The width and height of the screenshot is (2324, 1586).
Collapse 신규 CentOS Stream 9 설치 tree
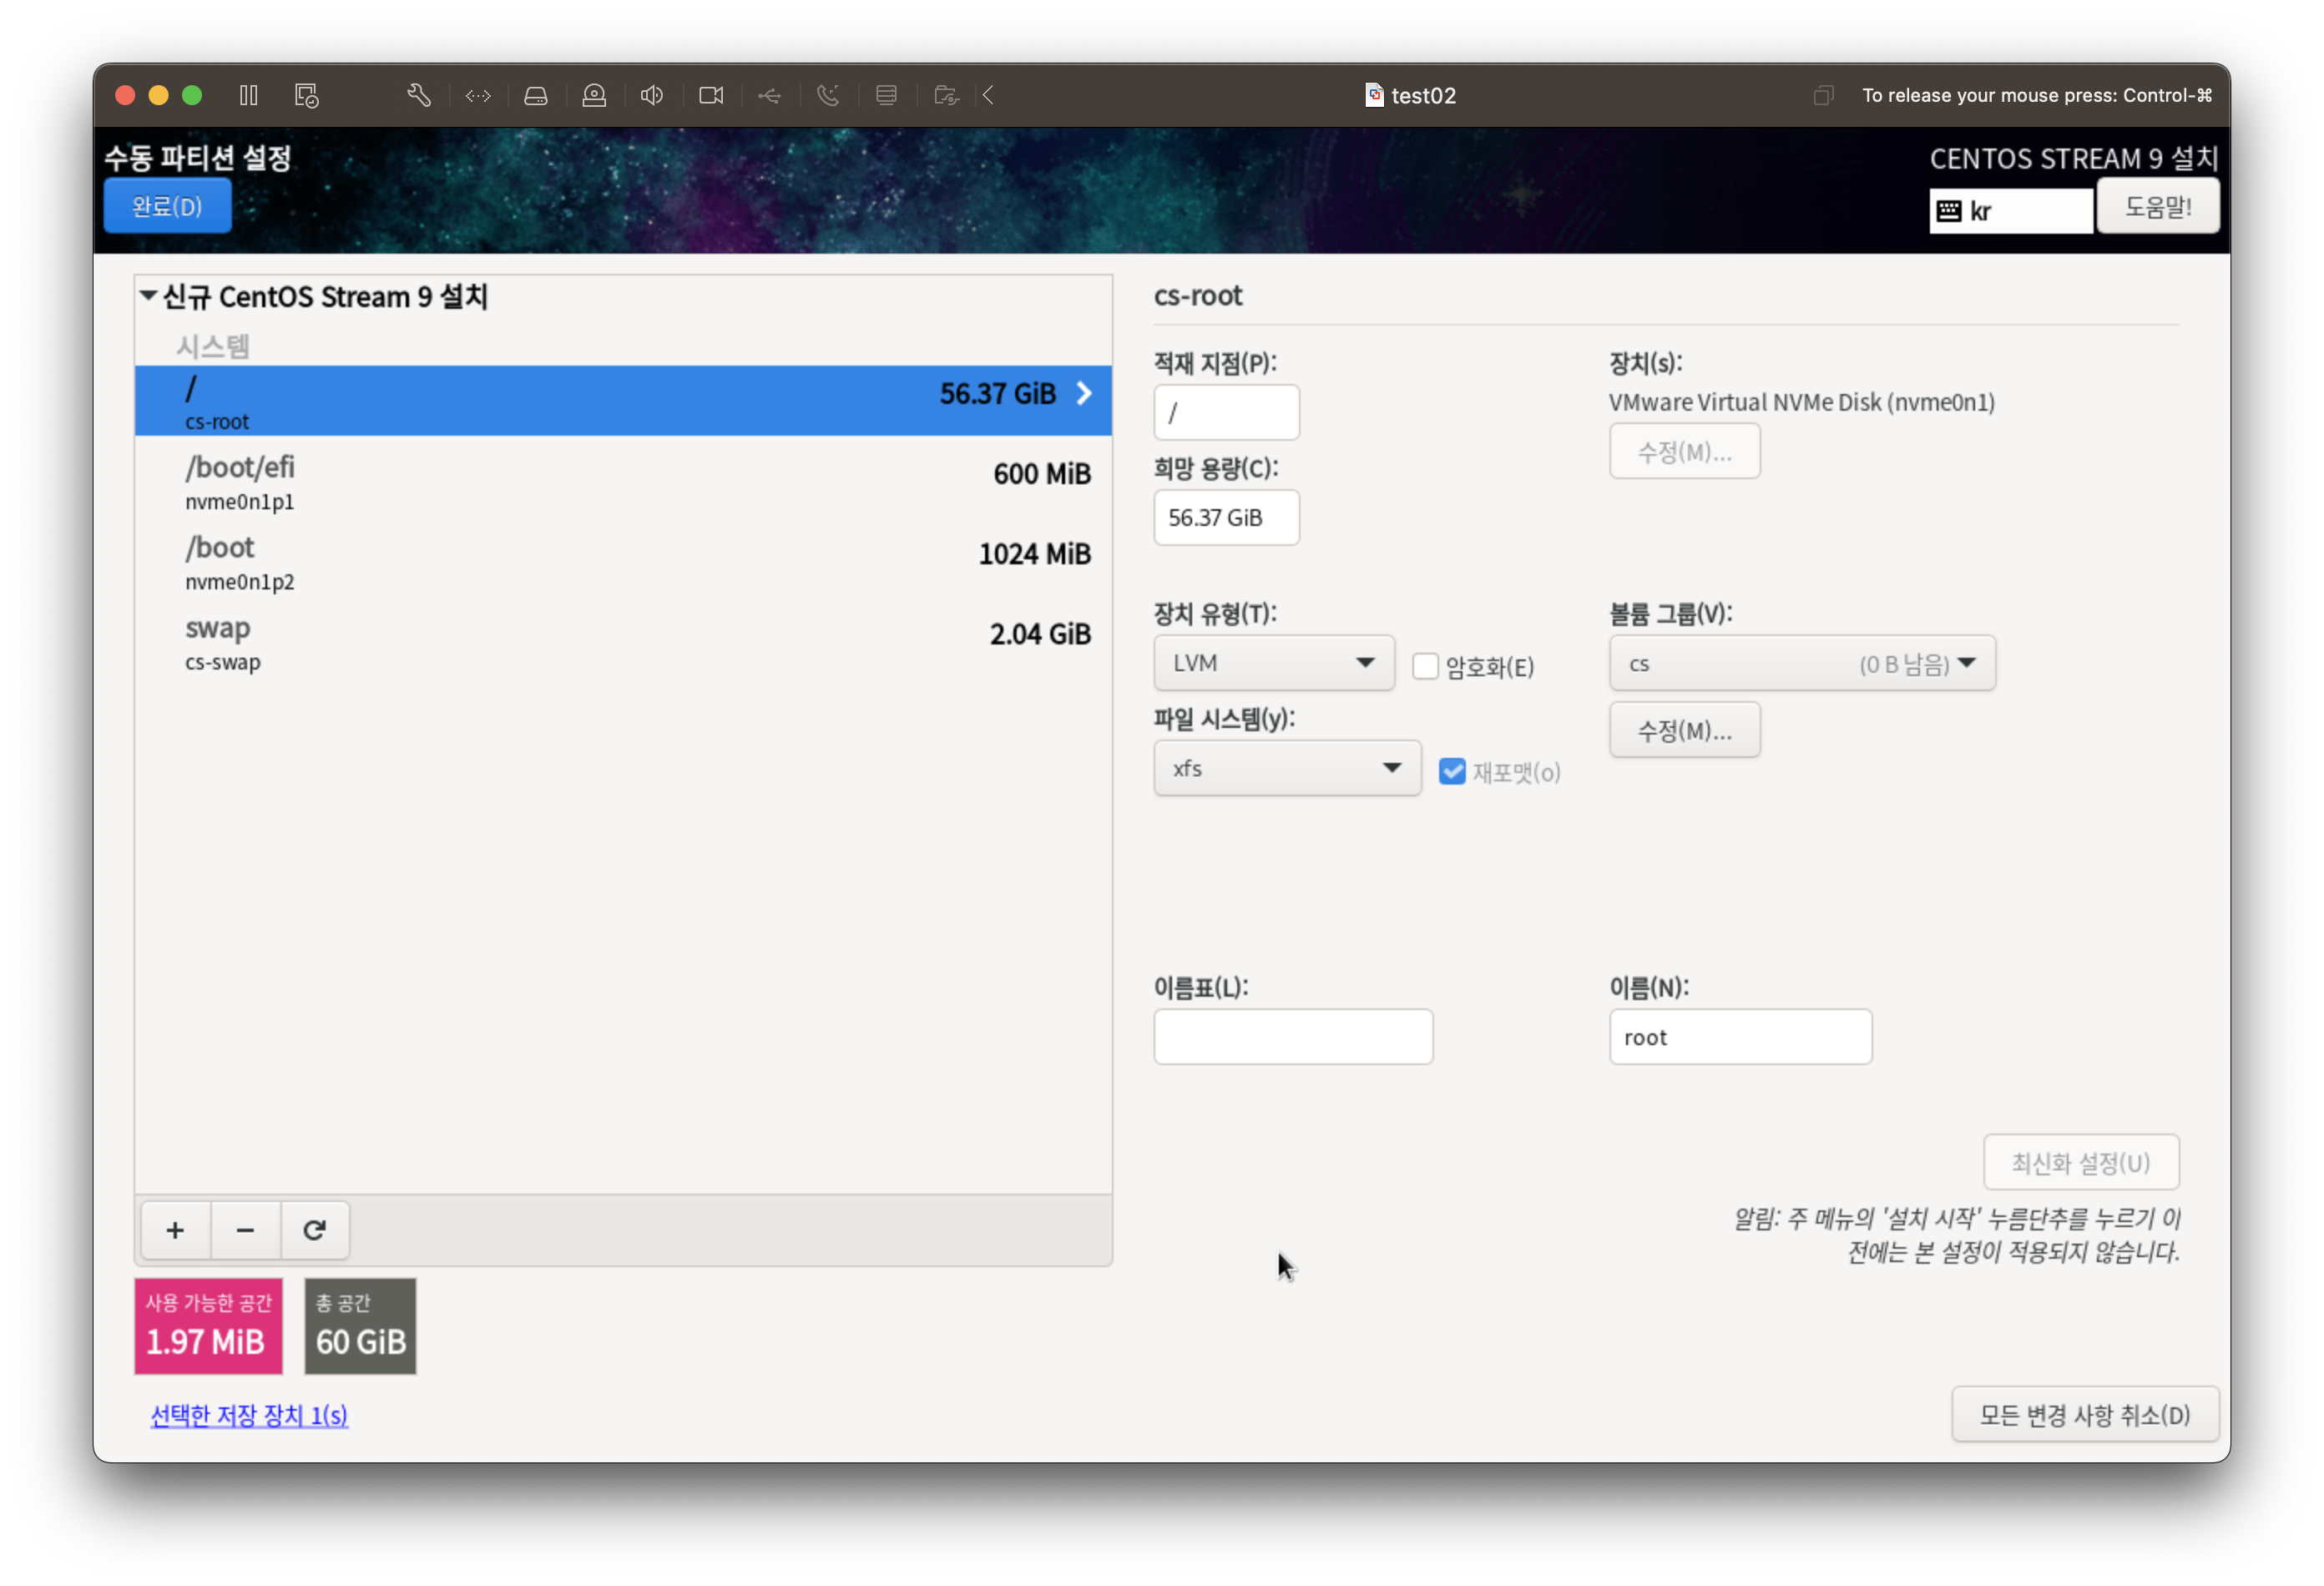148,295
